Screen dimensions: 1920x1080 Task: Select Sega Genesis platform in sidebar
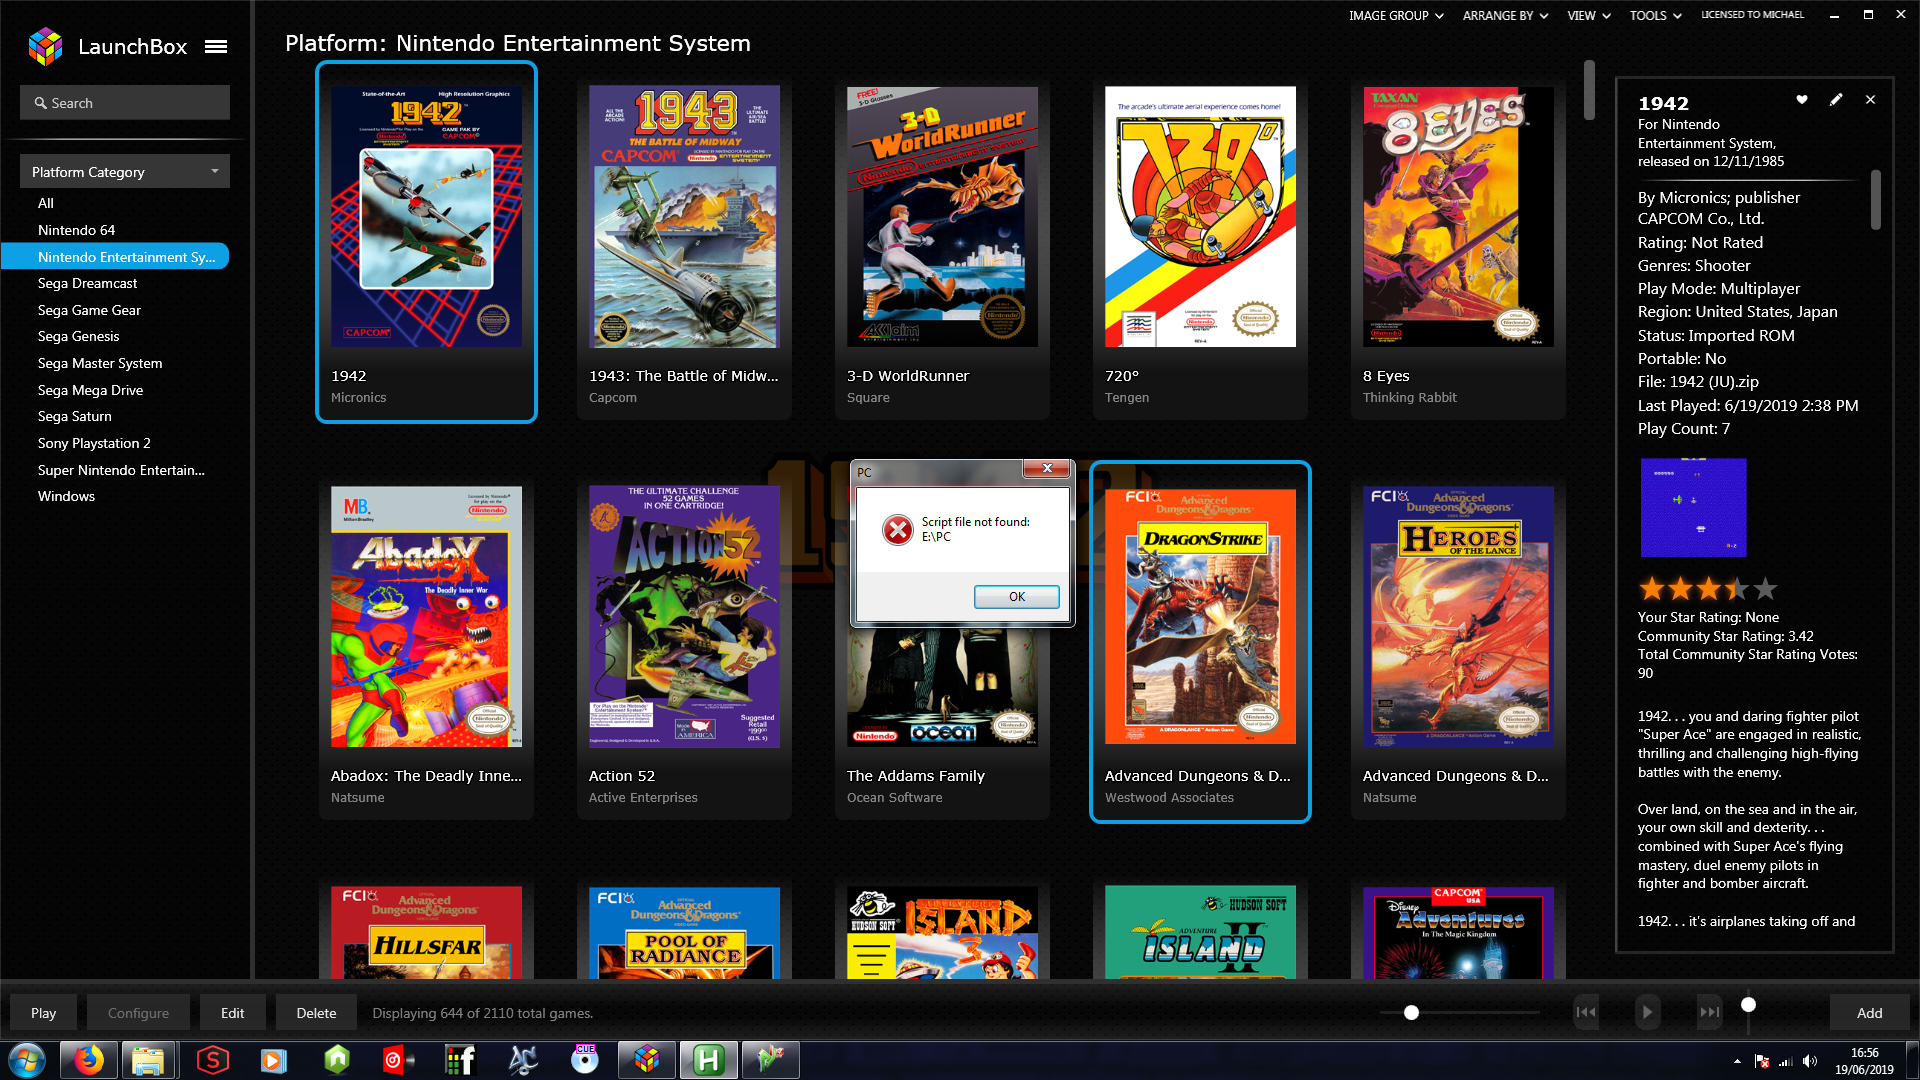tap(78, 337)
